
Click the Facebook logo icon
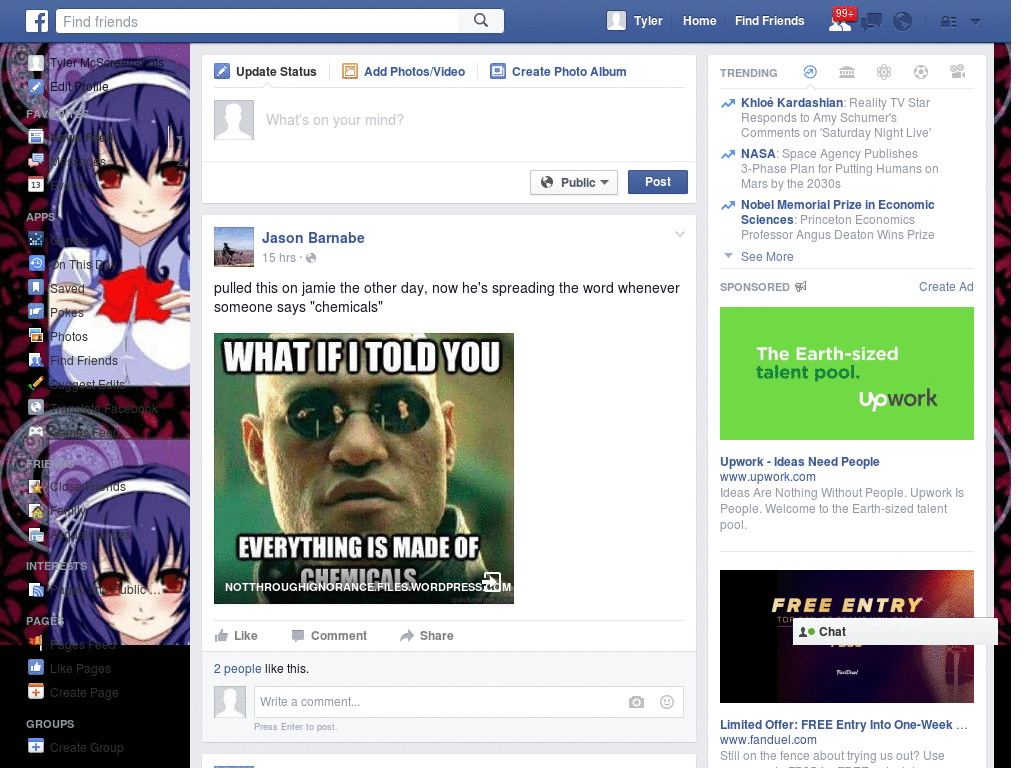click(x=37, y=21)
